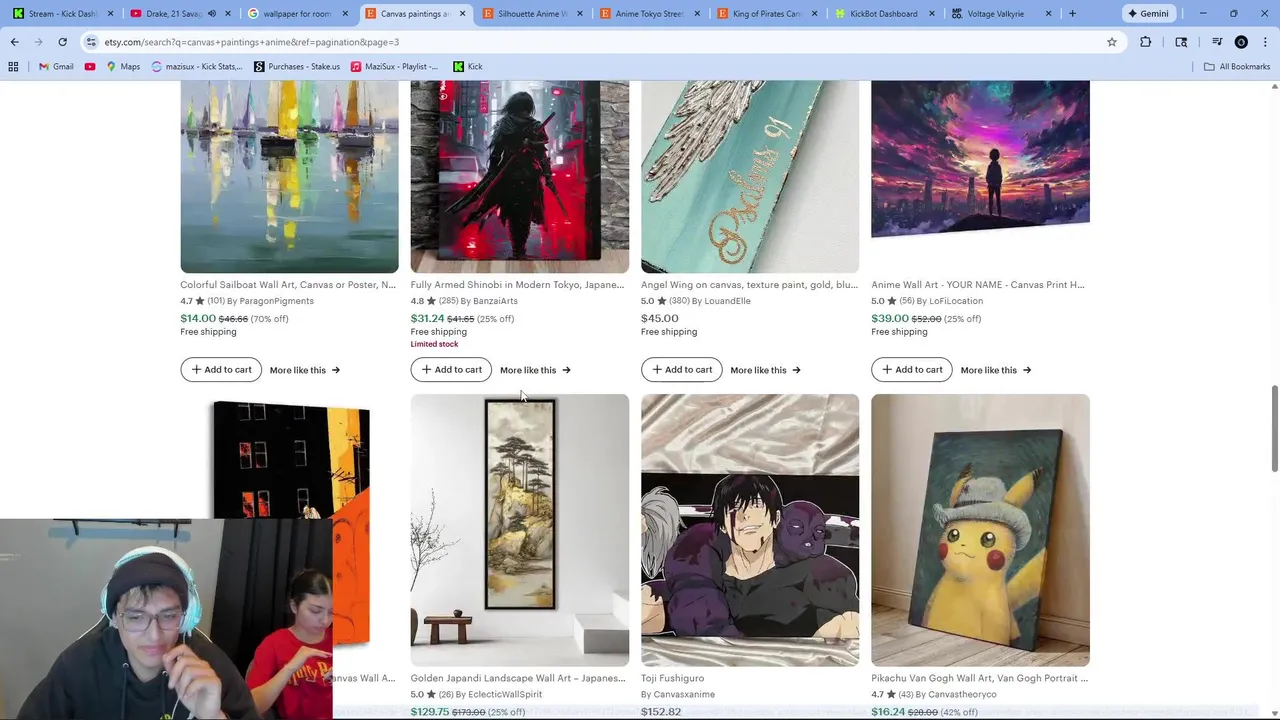Open the Maps bookmark
Viewport: 1280px width, 720px height.
pos(123,67)
